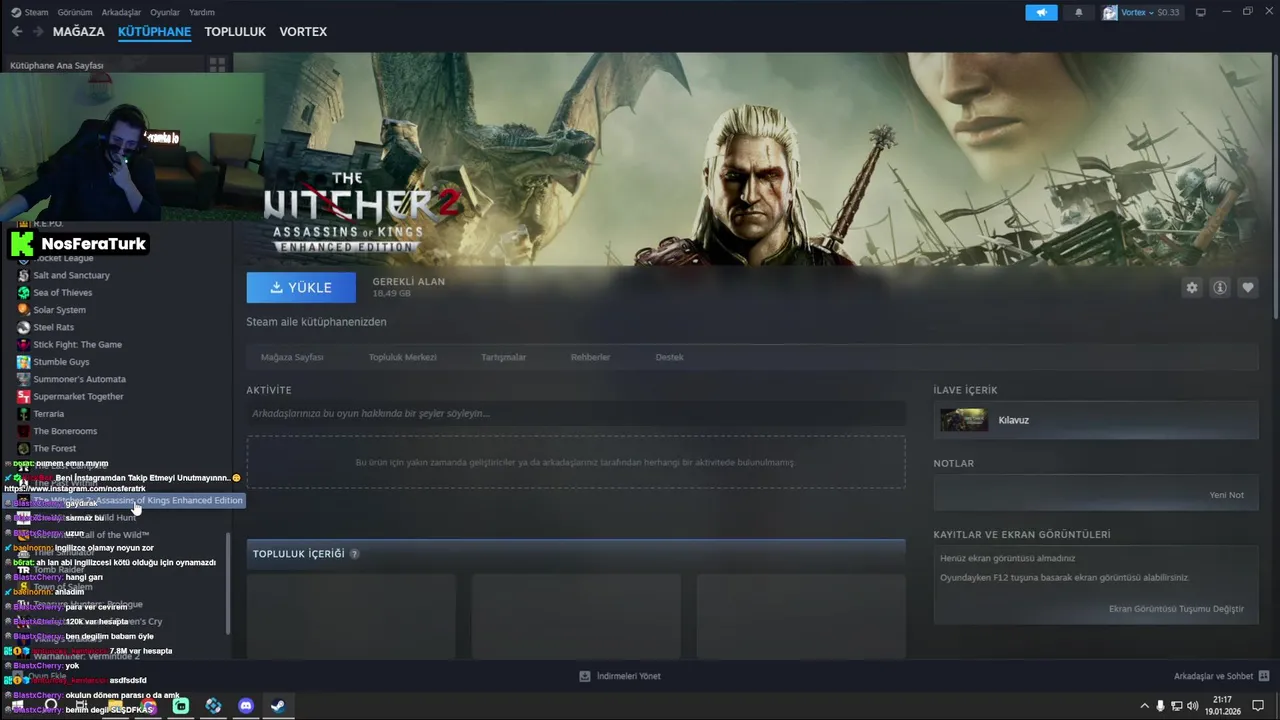Open the announcements megaphone button
This screenshot has height=720, width=1280.
point(1041,12)
